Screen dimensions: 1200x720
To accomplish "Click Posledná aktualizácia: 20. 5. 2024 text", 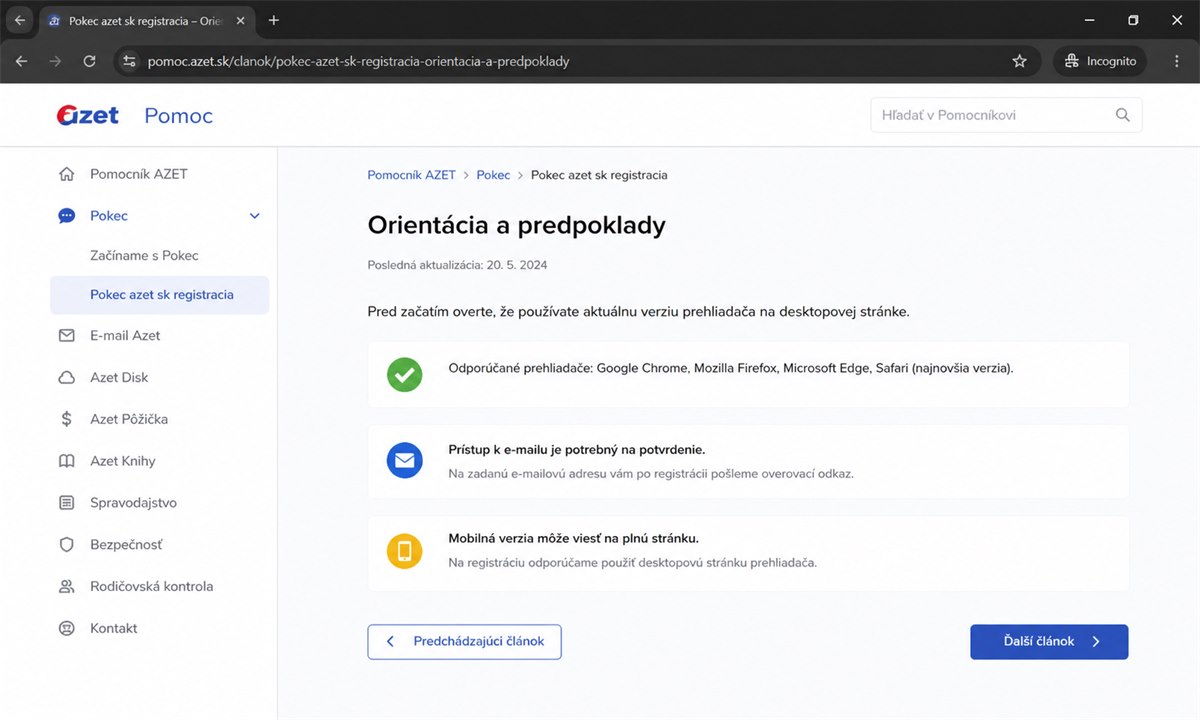I will click(458, 265).
